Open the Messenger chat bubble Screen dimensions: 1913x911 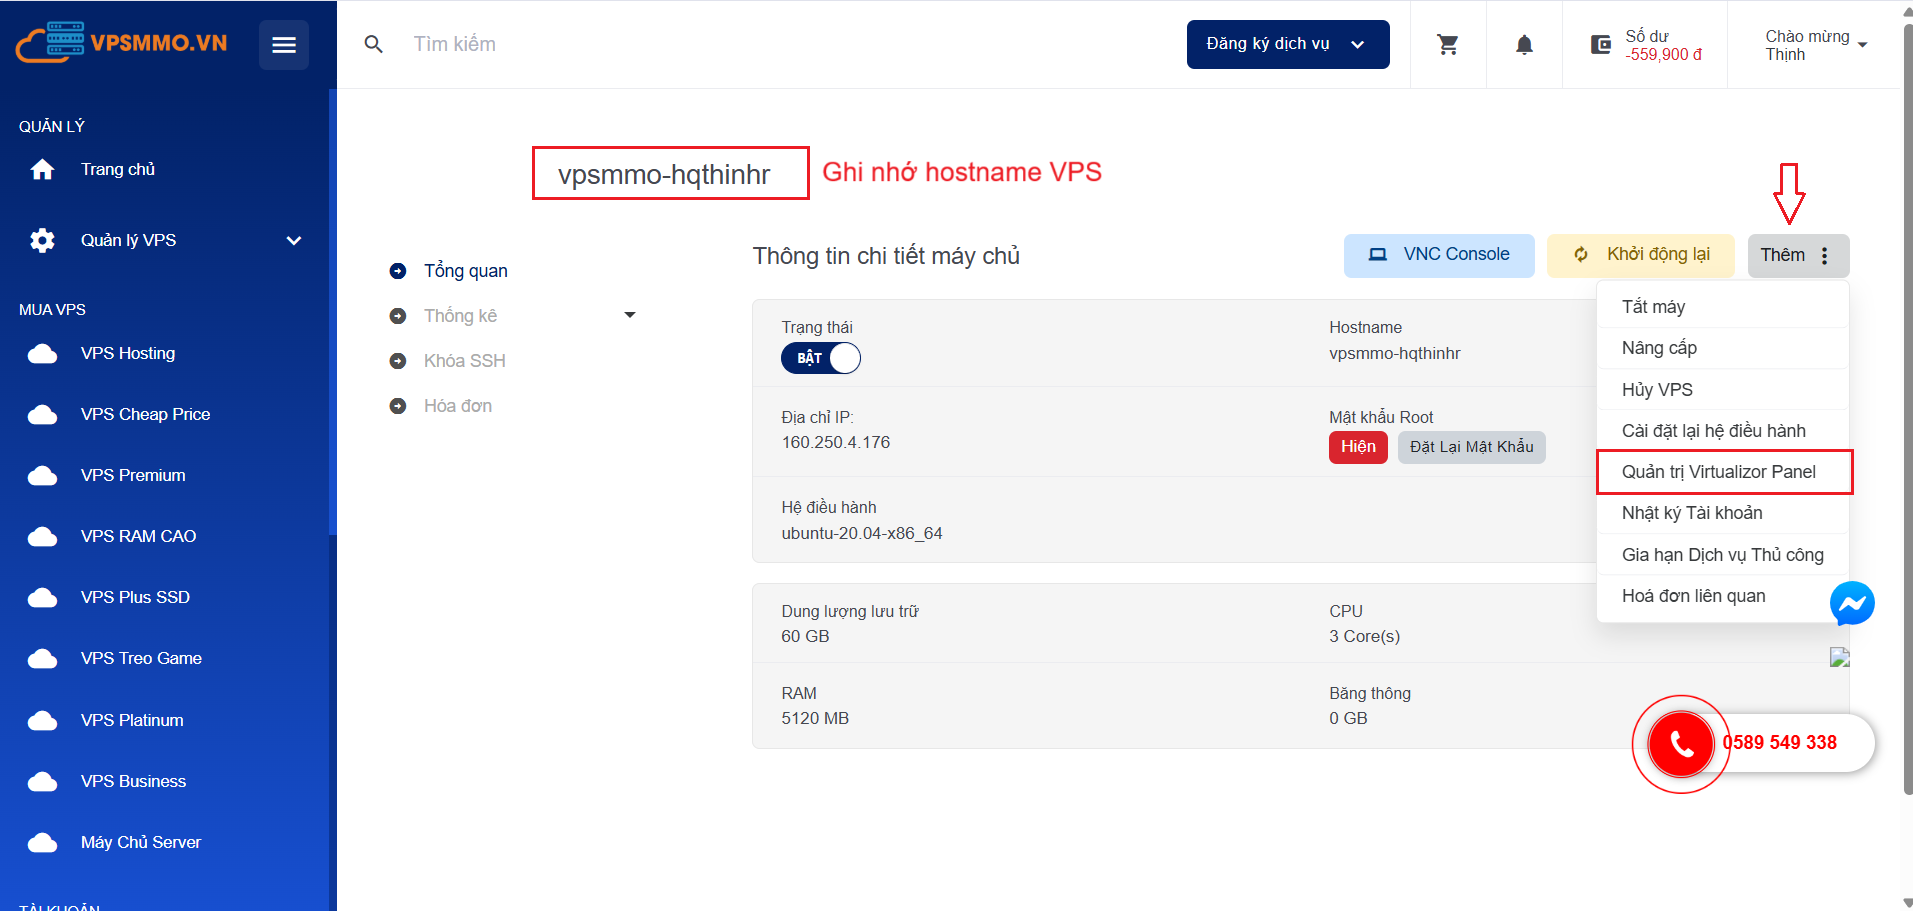click(x=1852, y=603)
